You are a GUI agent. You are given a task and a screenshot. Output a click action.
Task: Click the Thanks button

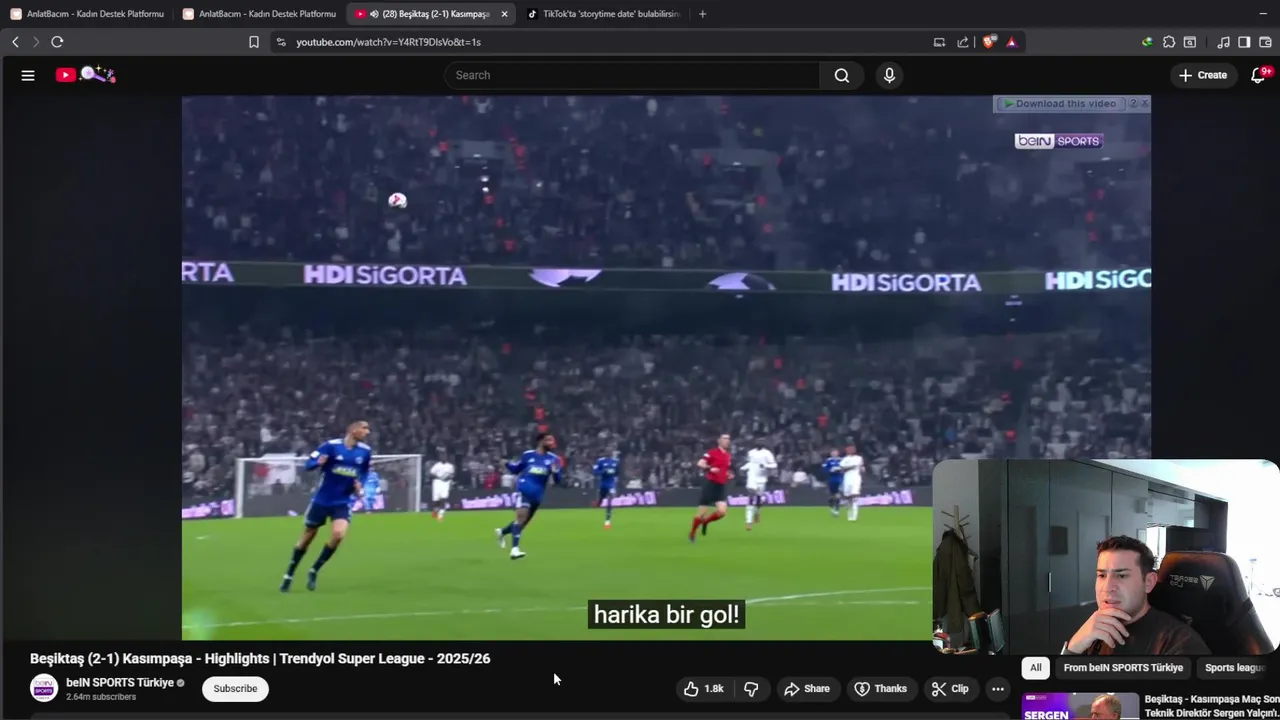click(880, 689)
